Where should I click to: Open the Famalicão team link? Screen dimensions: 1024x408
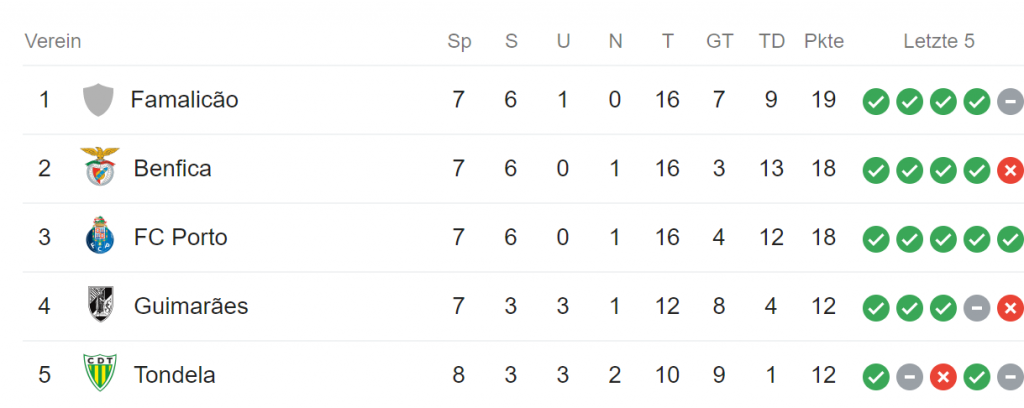184,100
